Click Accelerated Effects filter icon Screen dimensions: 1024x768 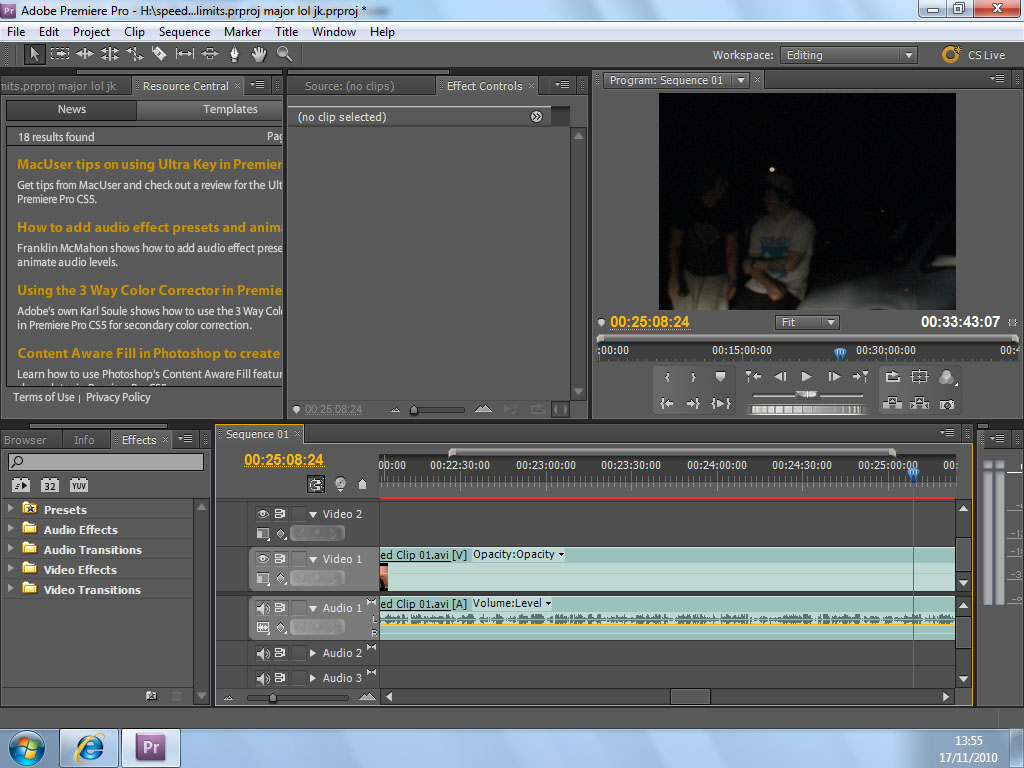21,485
